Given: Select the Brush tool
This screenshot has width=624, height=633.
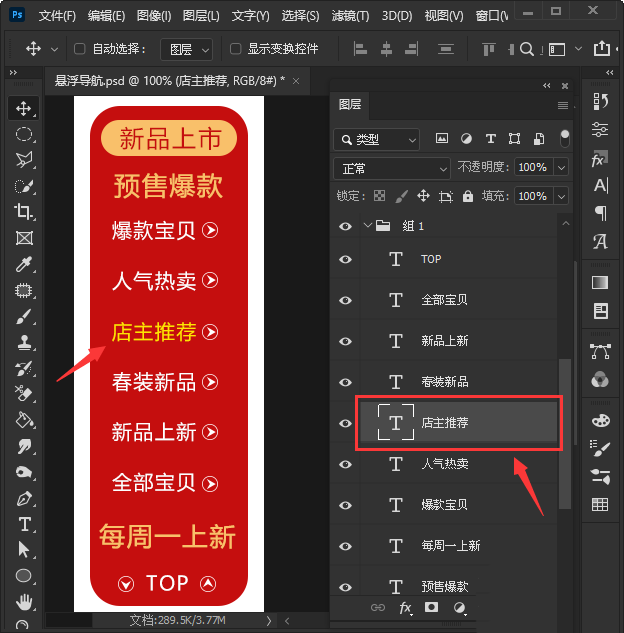Looking at the screenshot, I should [23, 316].
